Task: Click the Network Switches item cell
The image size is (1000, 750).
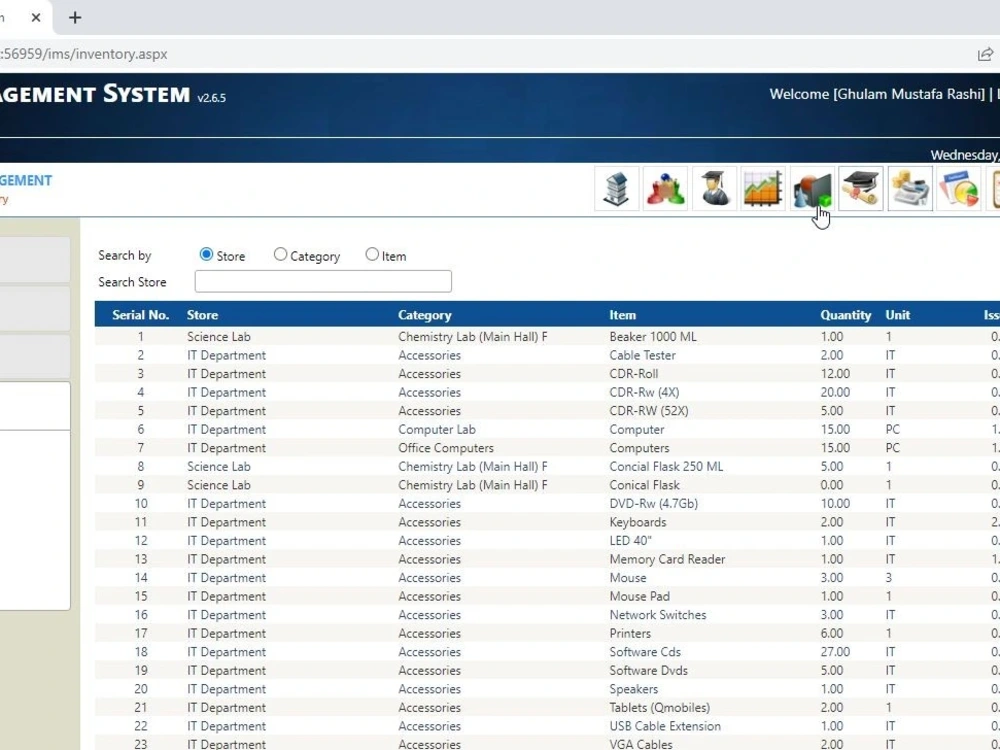Action: pyautogui.click(x=658, y=615)
